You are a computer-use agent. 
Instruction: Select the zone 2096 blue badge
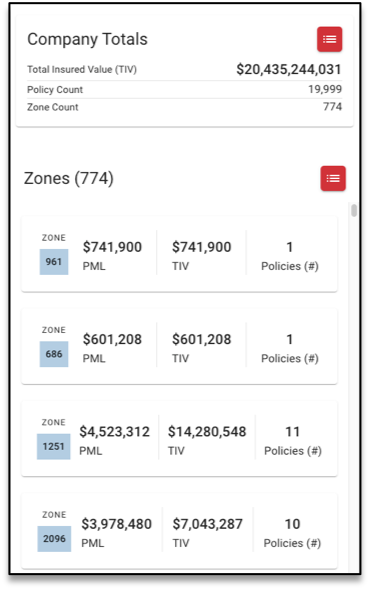pyautogui.click(x=54, y=539)
